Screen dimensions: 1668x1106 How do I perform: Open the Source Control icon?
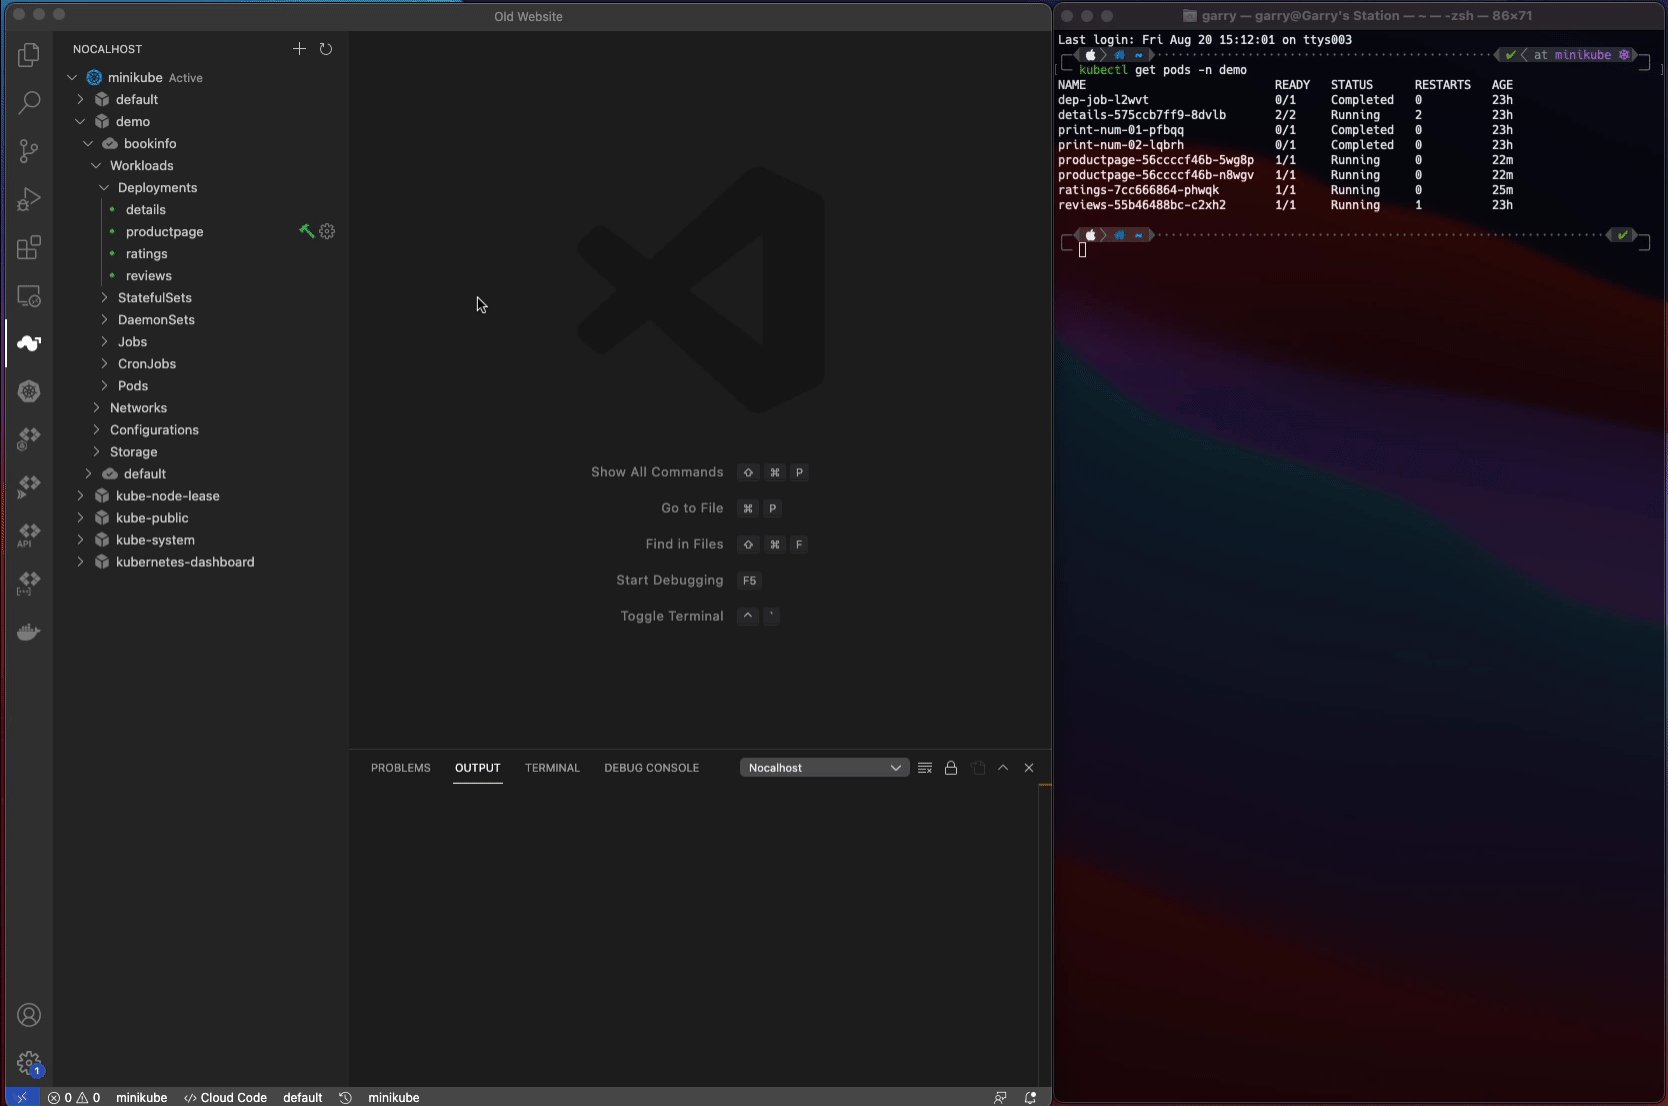29,151
